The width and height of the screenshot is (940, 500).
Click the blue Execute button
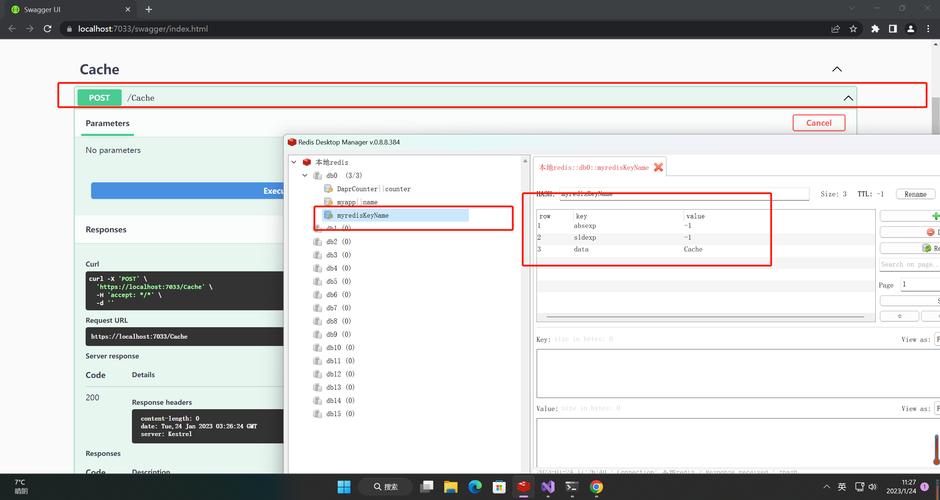(187, 191)
